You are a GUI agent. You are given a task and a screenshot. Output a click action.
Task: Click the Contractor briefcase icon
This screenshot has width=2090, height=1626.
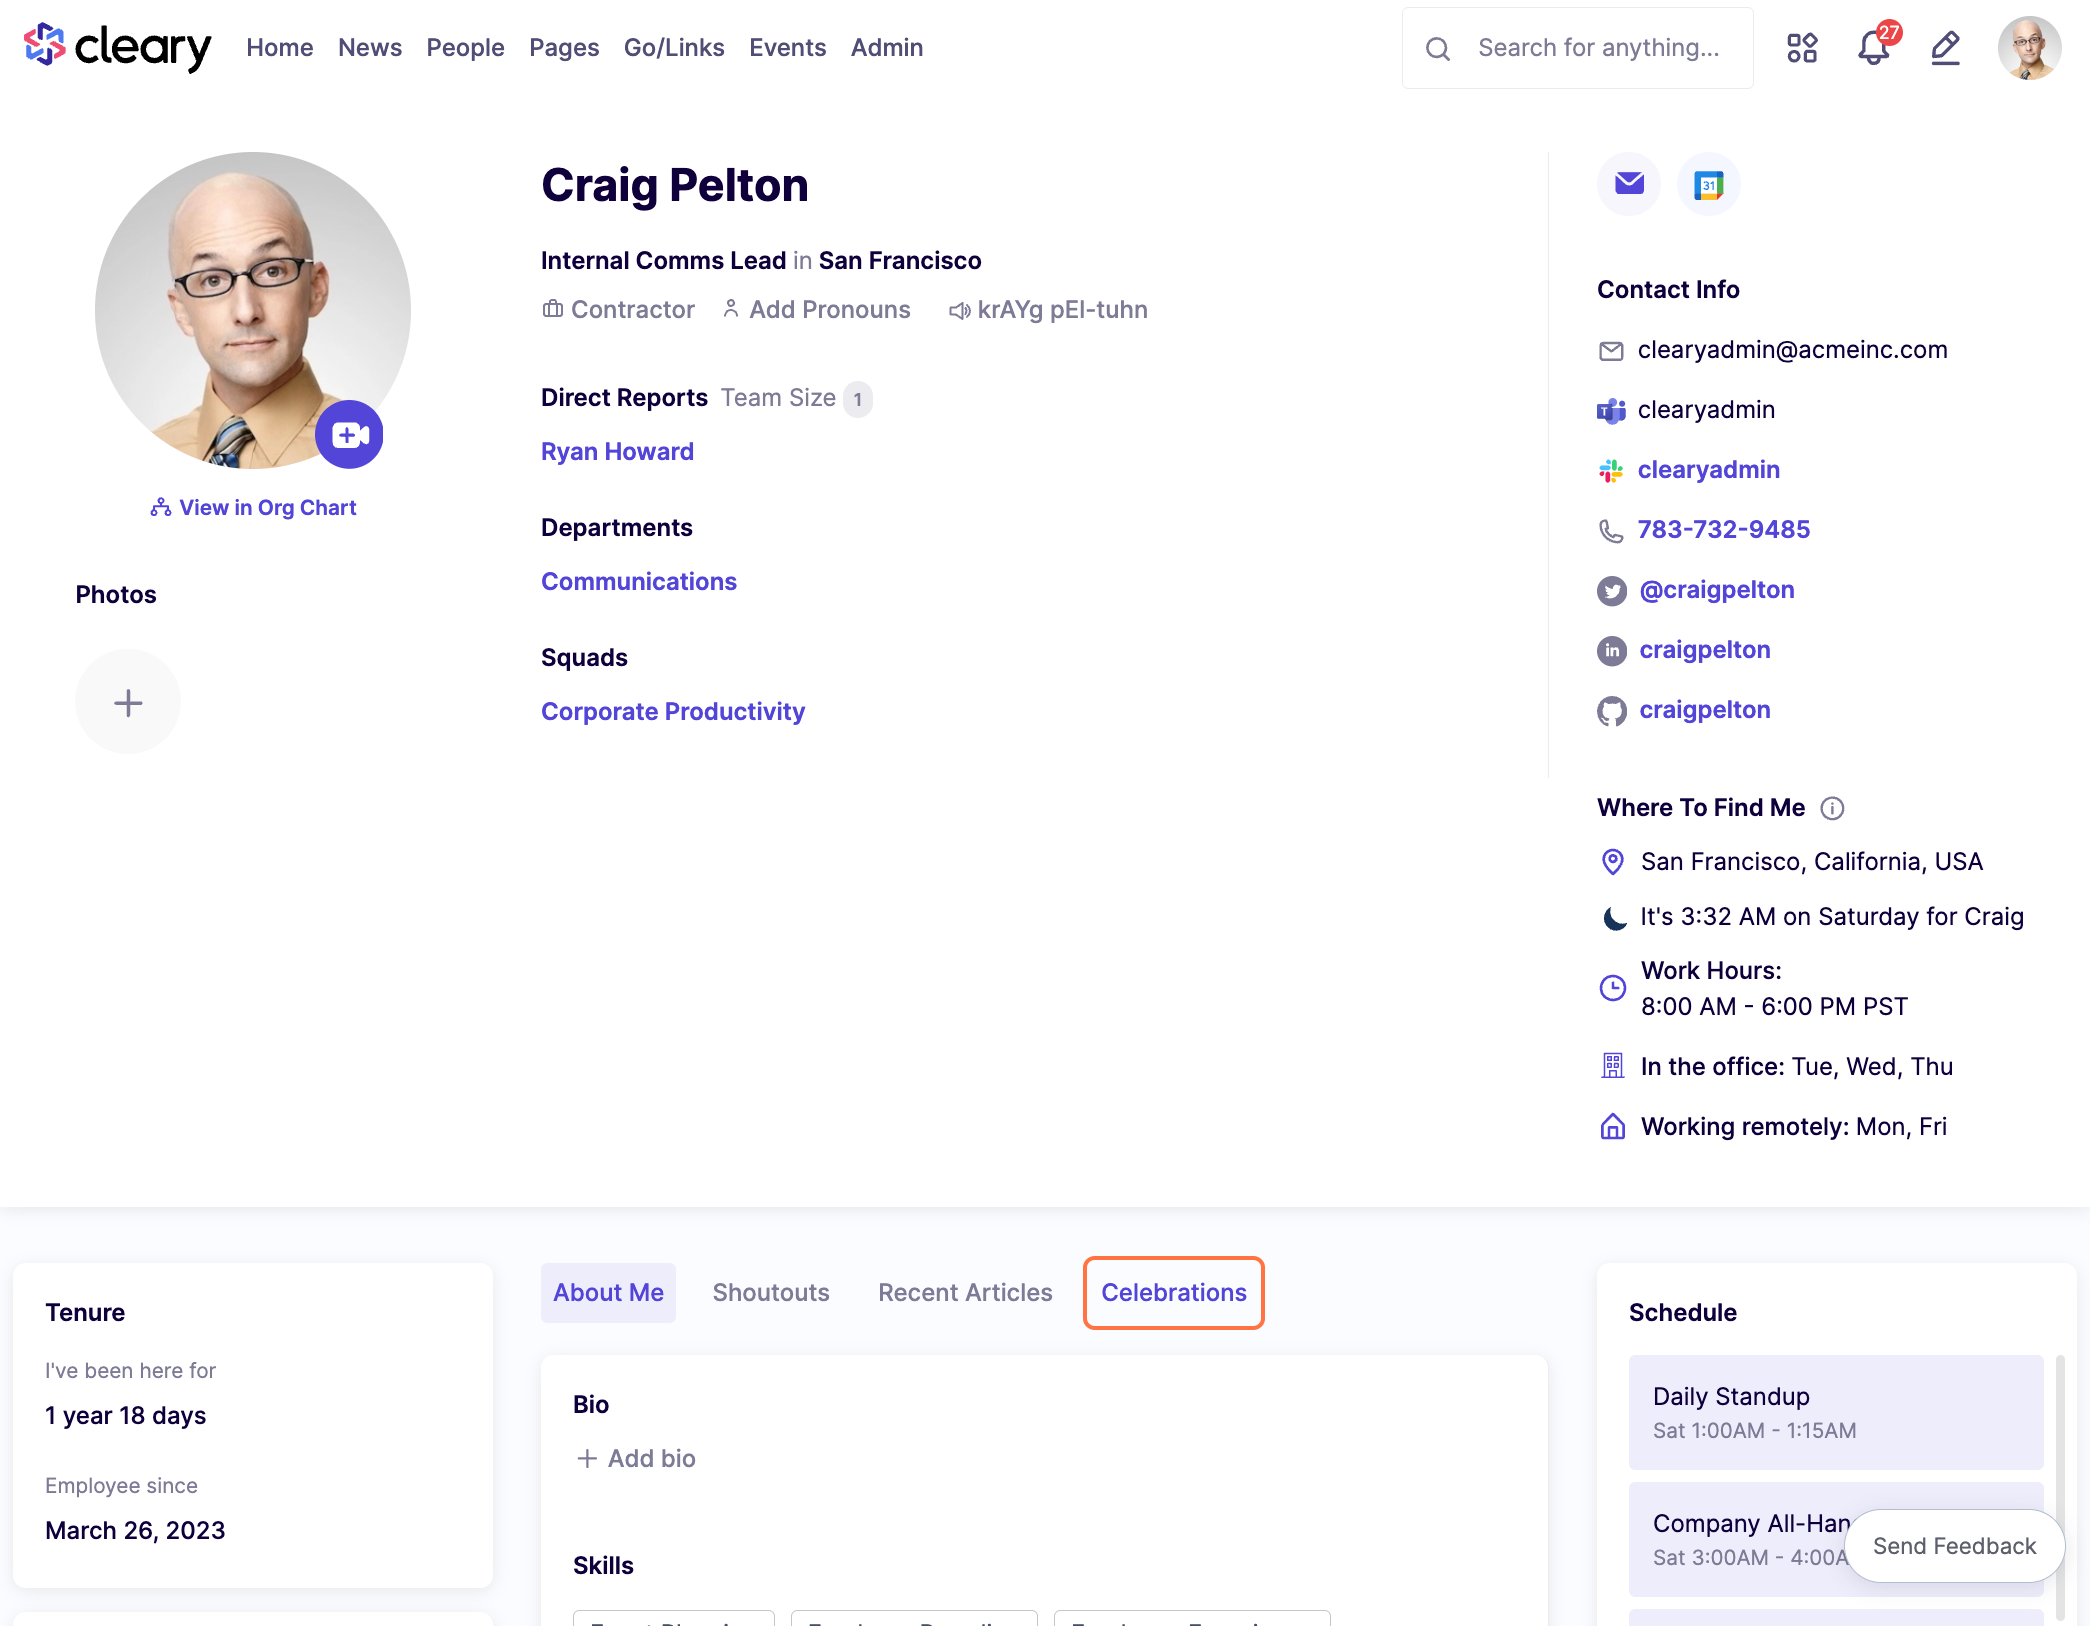552,309
